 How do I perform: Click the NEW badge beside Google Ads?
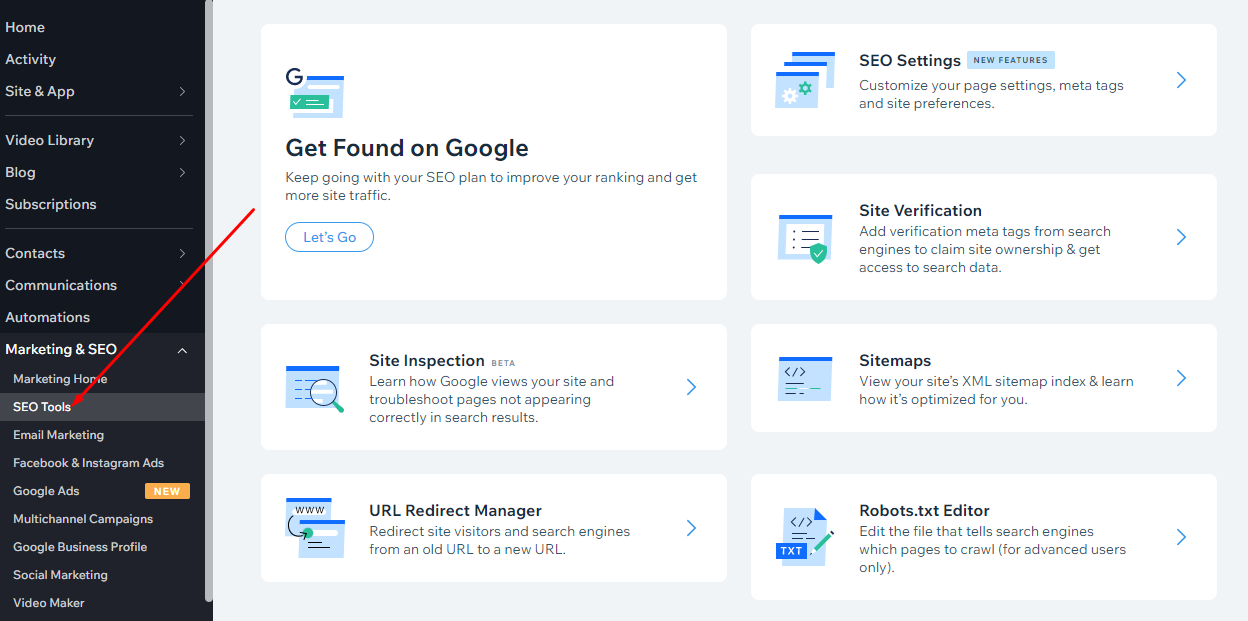167,491
